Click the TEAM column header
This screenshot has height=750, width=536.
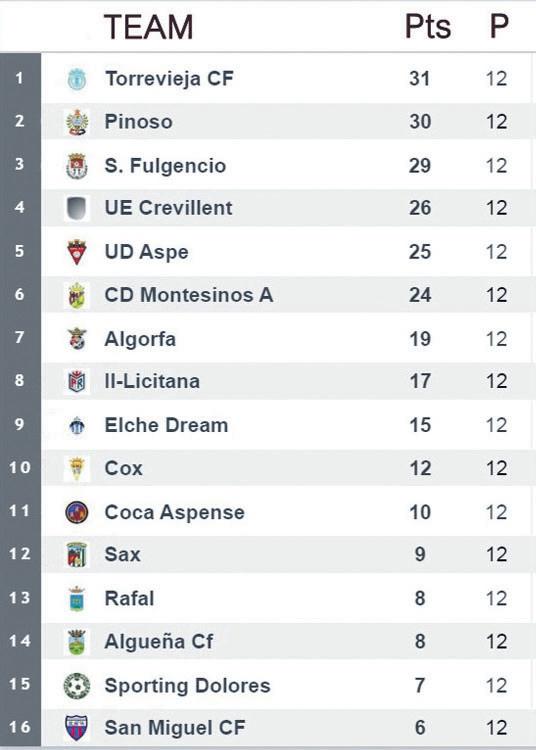[x=149, y=27]
